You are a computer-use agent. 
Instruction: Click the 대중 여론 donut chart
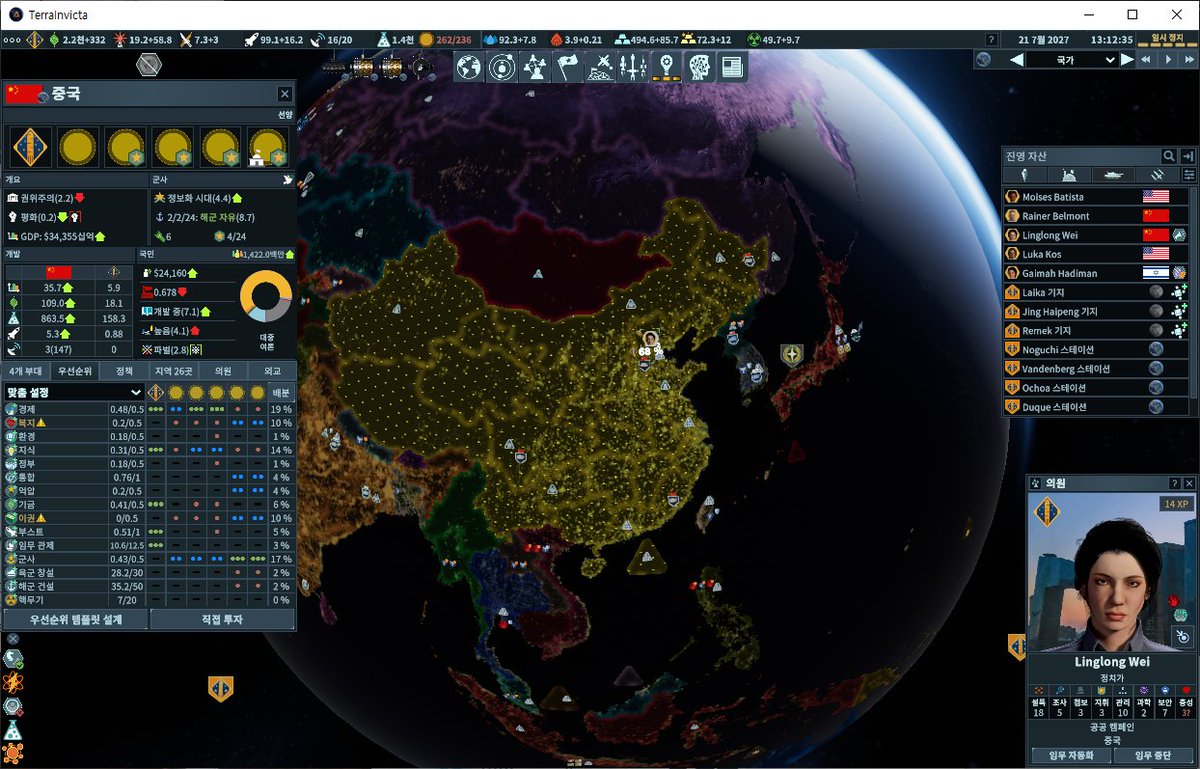pyautogui.click(x=266, y=298)
